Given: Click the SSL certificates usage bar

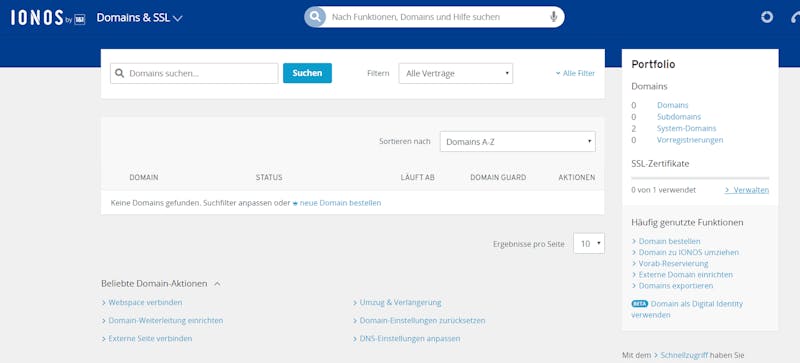Looking at the screenshot, I should point(700,178).
